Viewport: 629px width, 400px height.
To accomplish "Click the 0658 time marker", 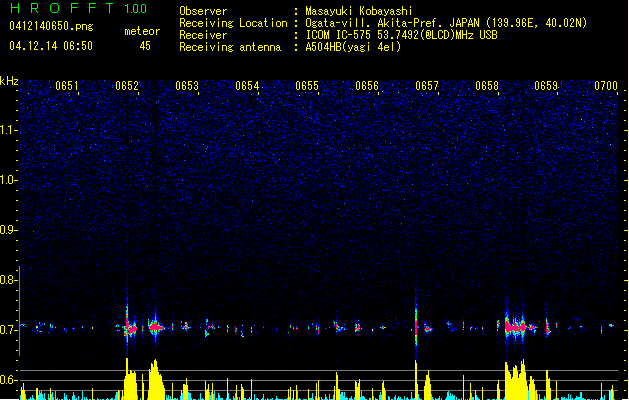I will [x=487, y=86].
